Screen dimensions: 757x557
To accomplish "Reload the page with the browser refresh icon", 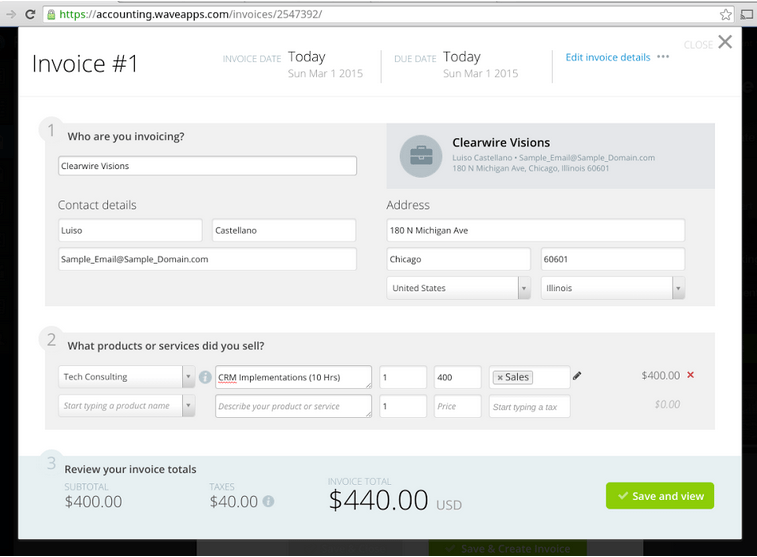I will pyautogui.click(x=30, y=14).
